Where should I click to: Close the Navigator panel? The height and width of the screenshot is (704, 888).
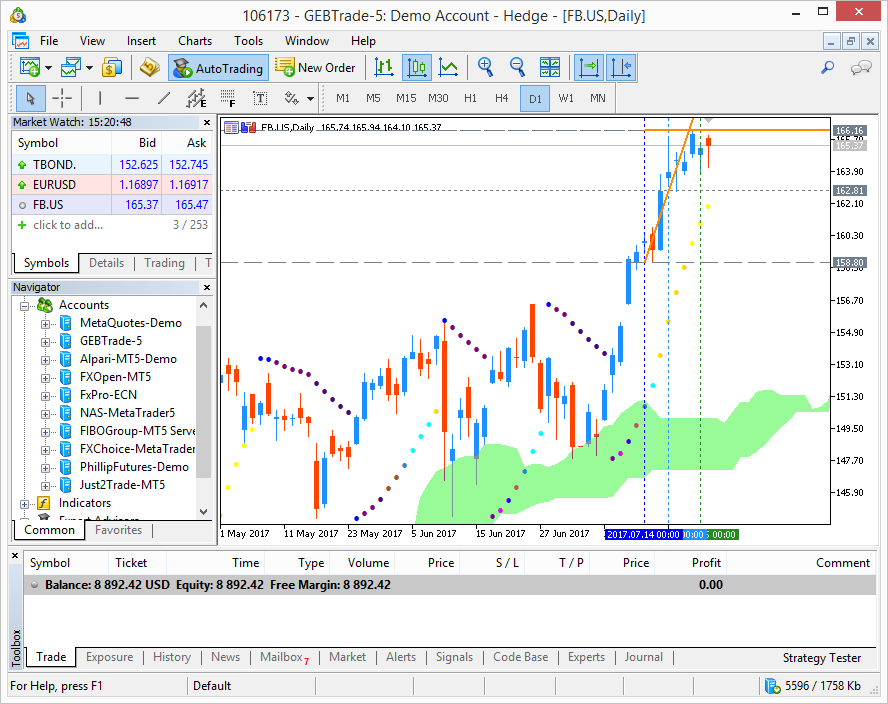click(207, 287)
